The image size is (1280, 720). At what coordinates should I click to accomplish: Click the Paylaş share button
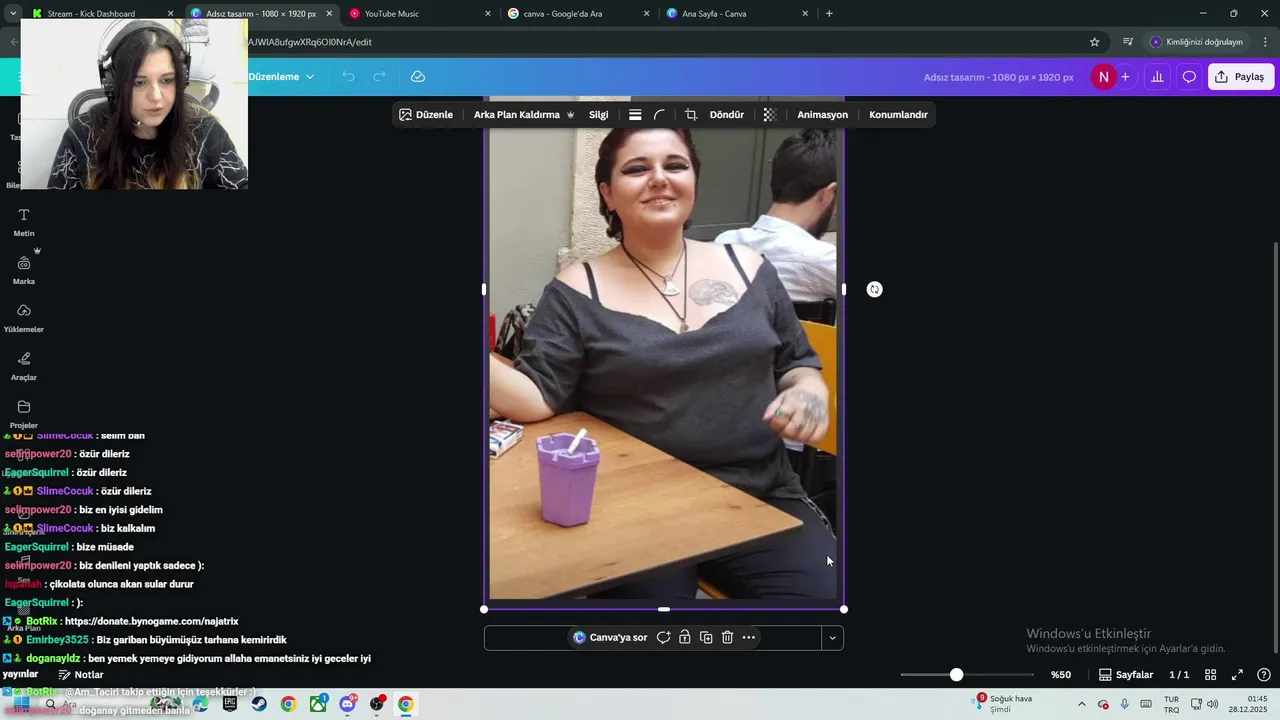tap(1241, 77)
